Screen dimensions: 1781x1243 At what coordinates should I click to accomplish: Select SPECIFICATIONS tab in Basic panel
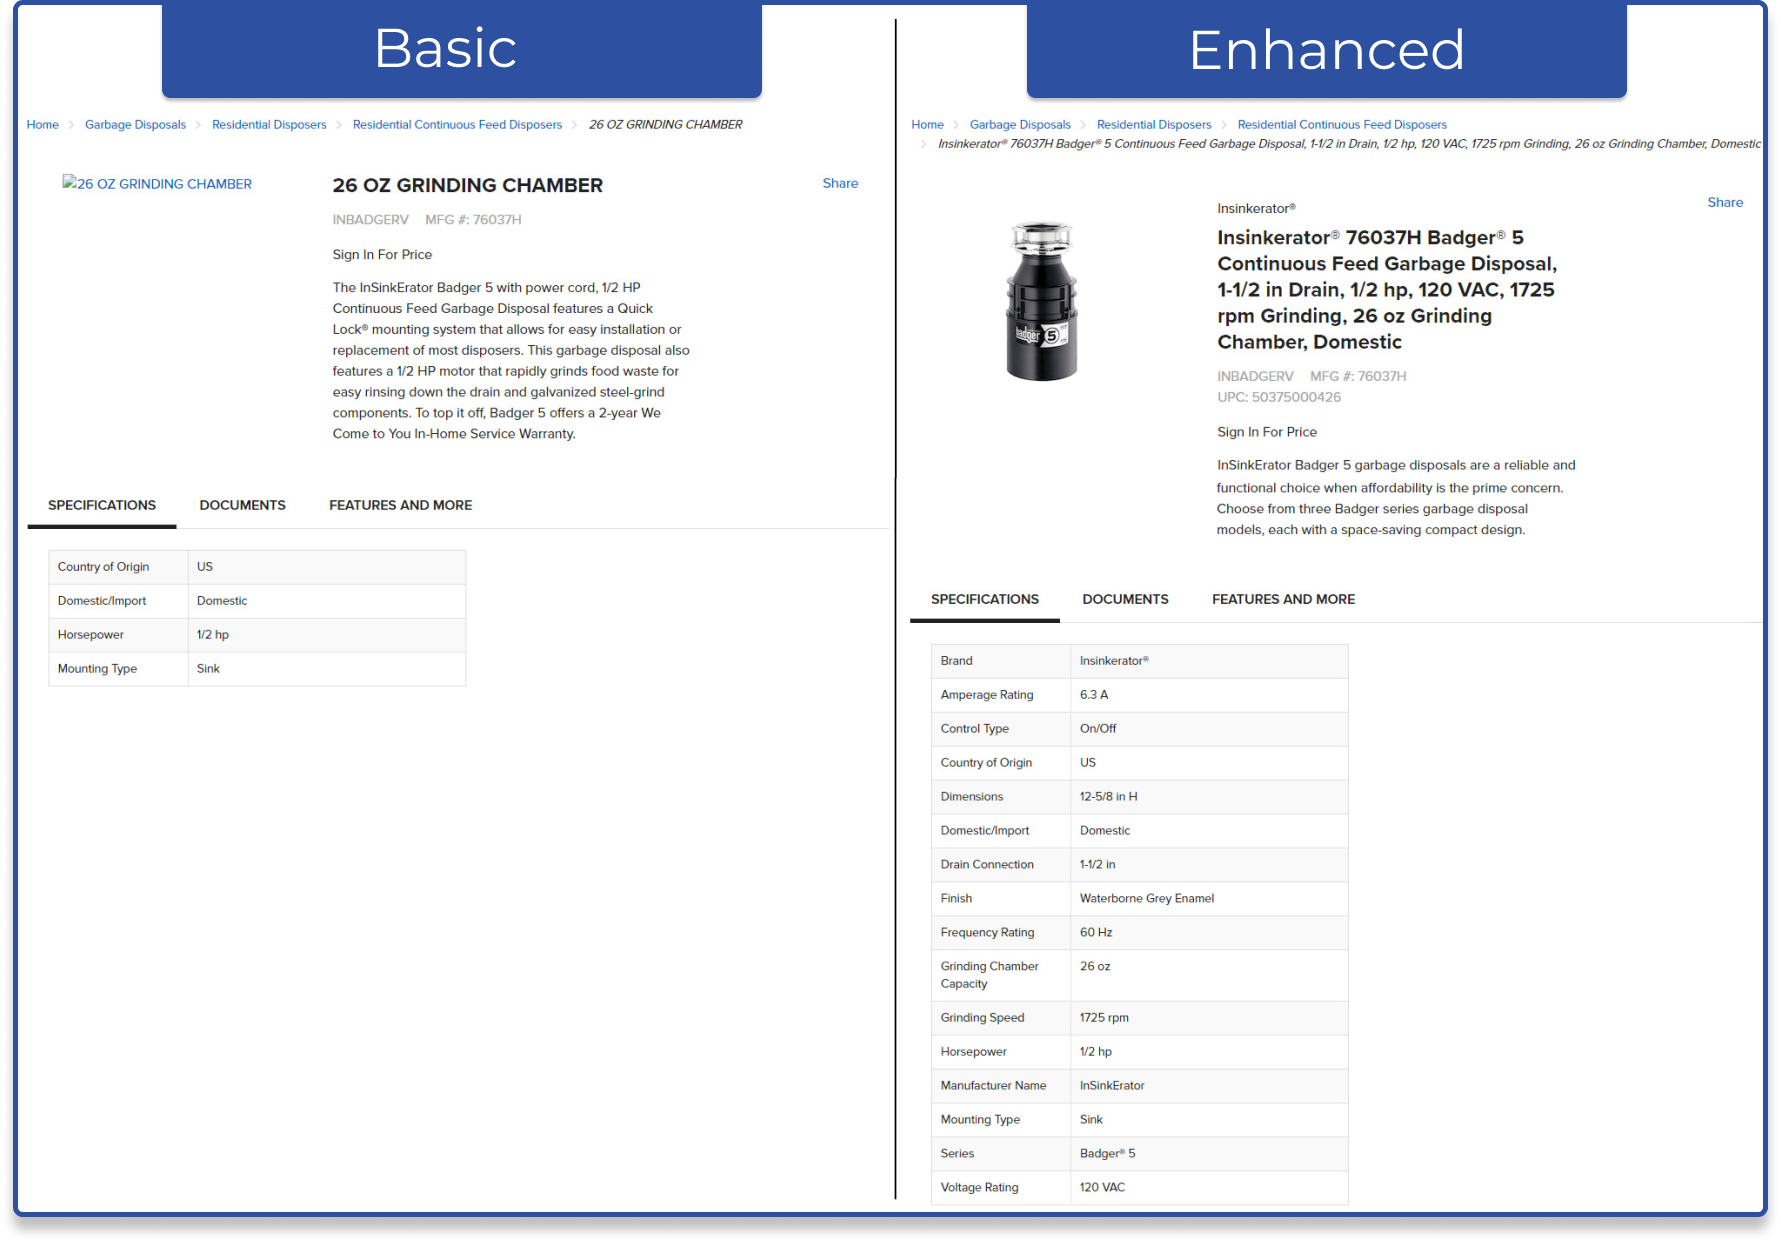click(102, 505)
